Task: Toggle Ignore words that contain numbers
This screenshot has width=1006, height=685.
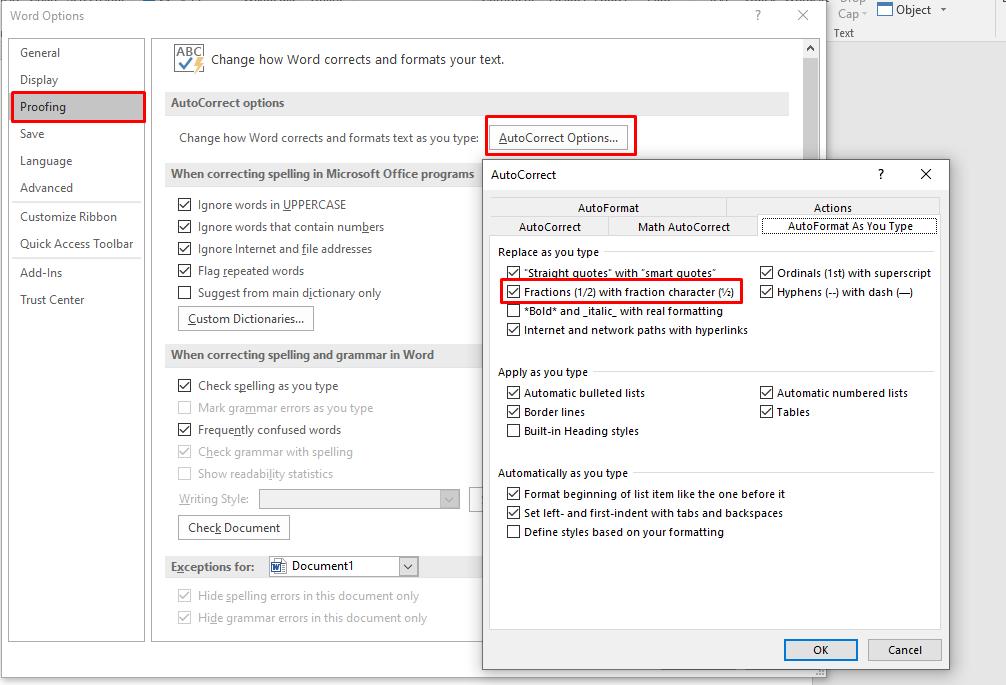Action: (185, 226)
